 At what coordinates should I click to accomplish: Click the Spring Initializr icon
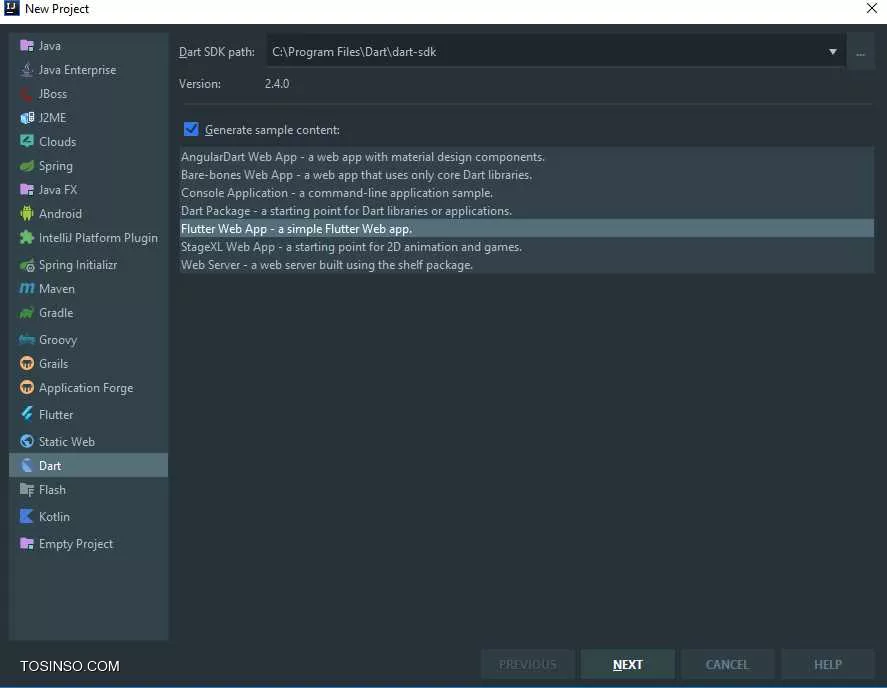[27, 265]
